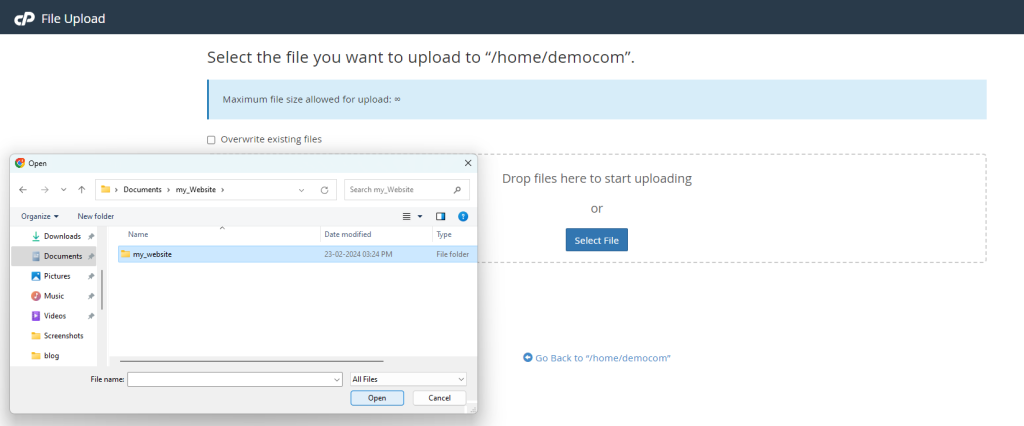1024x426 pixels.
Task: Click the file list horizontal scrollbar
Action: pyautogui.click(x=251, y=361)
